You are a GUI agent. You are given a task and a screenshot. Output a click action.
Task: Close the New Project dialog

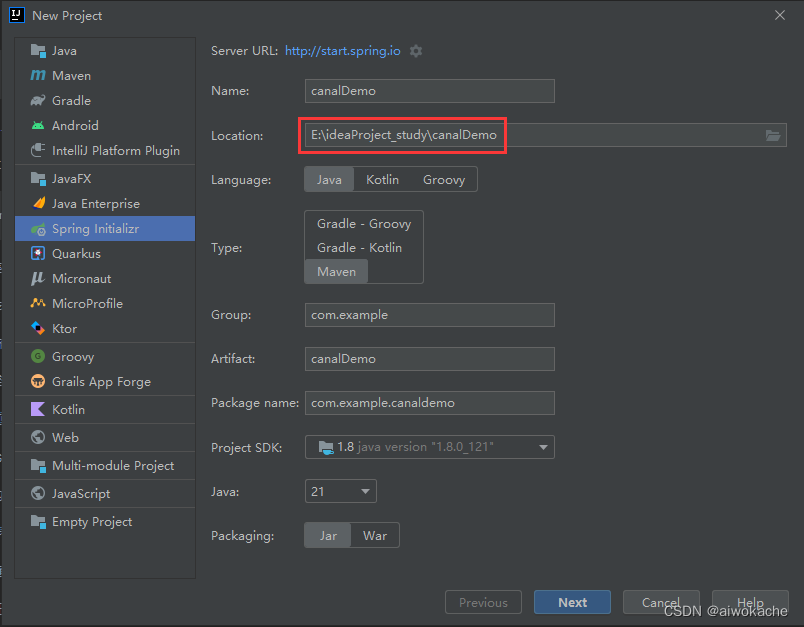click(780, 15)
